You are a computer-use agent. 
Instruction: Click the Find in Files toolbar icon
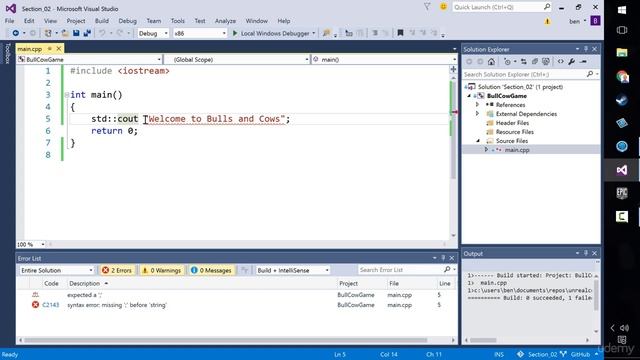point(326,33)
